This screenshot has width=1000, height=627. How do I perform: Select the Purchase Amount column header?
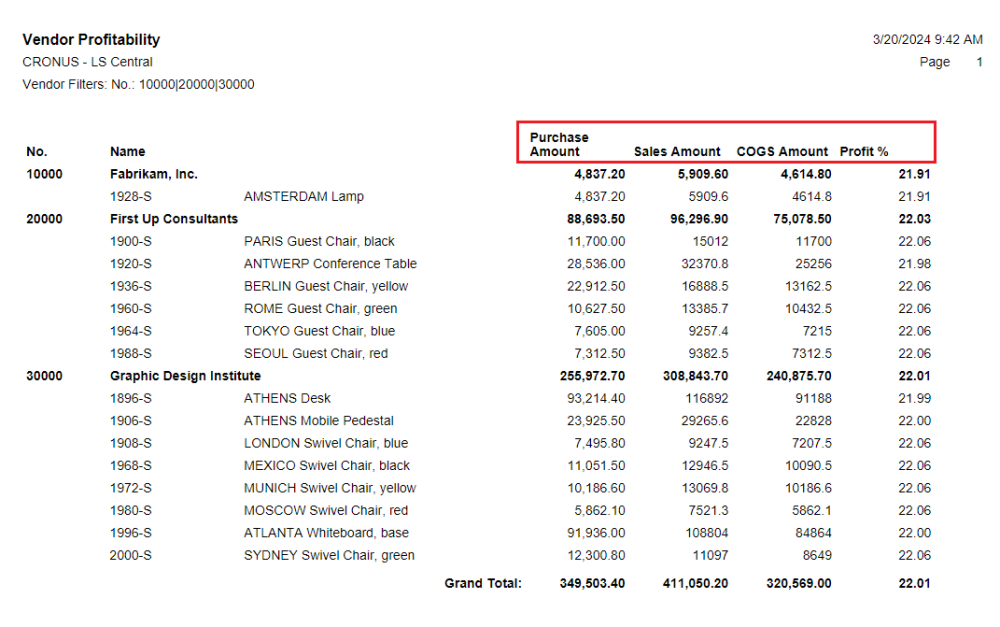(x=559, y=144)
